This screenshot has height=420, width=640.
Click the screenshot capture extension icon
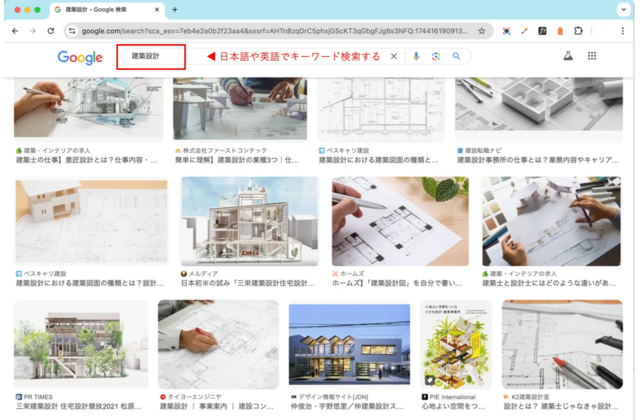click(x=506, y=31)
